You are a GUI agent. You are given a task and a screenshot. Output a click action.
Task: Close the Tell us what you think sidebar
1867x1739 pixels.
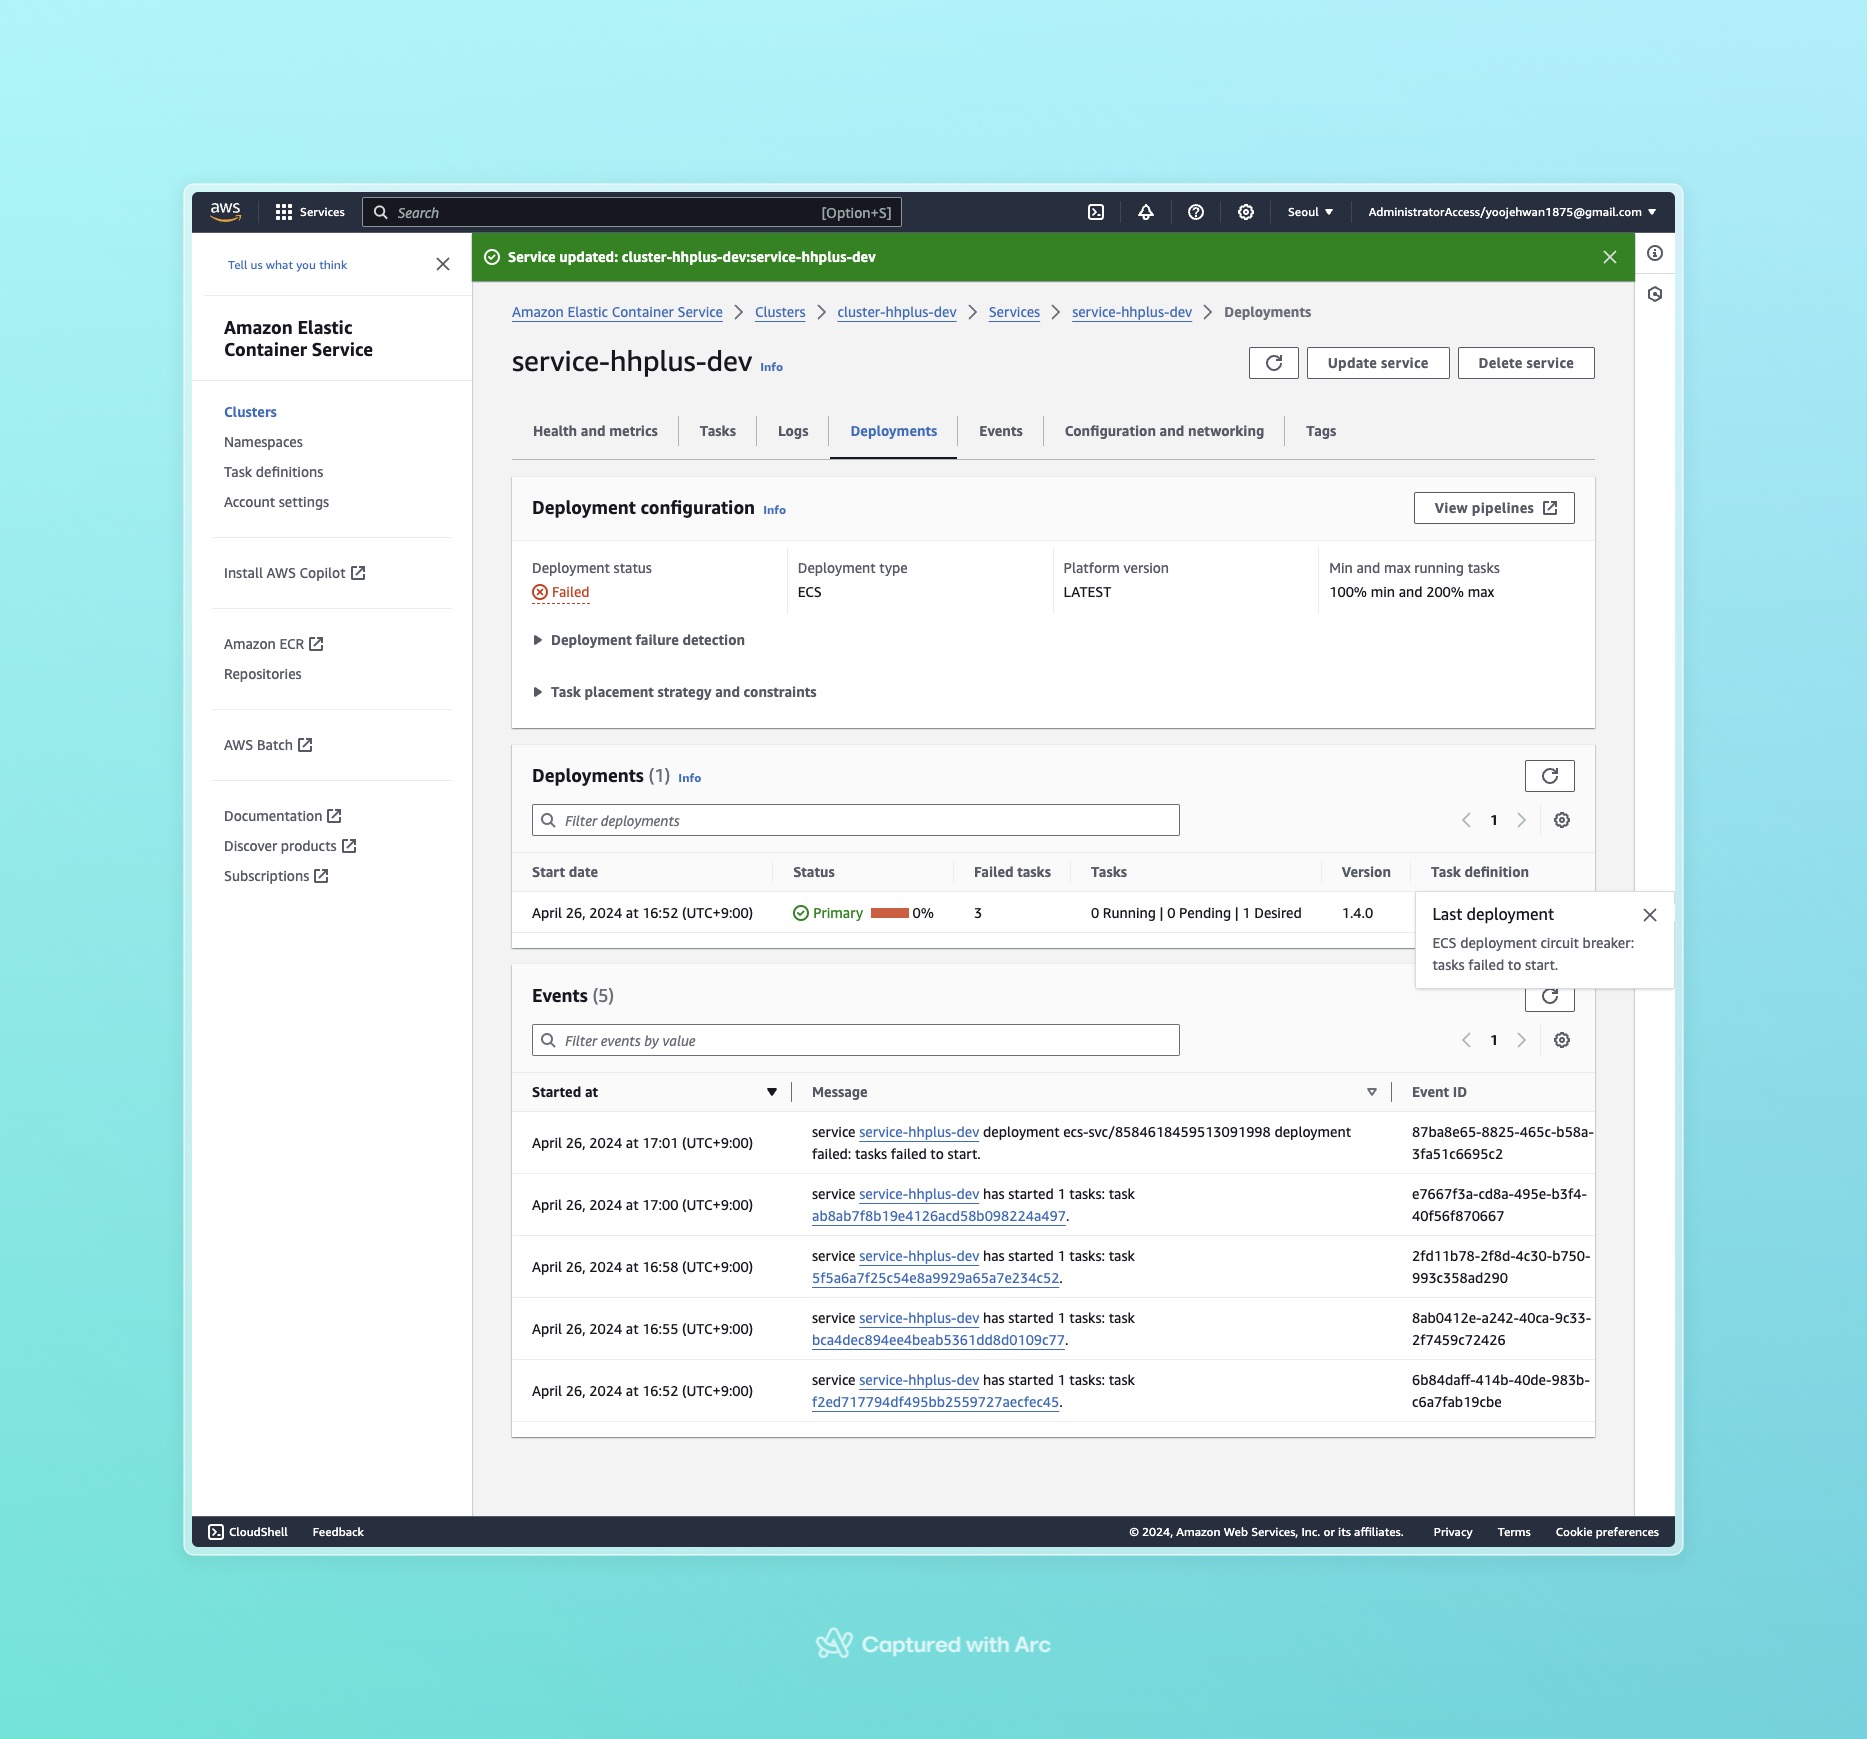443,264
